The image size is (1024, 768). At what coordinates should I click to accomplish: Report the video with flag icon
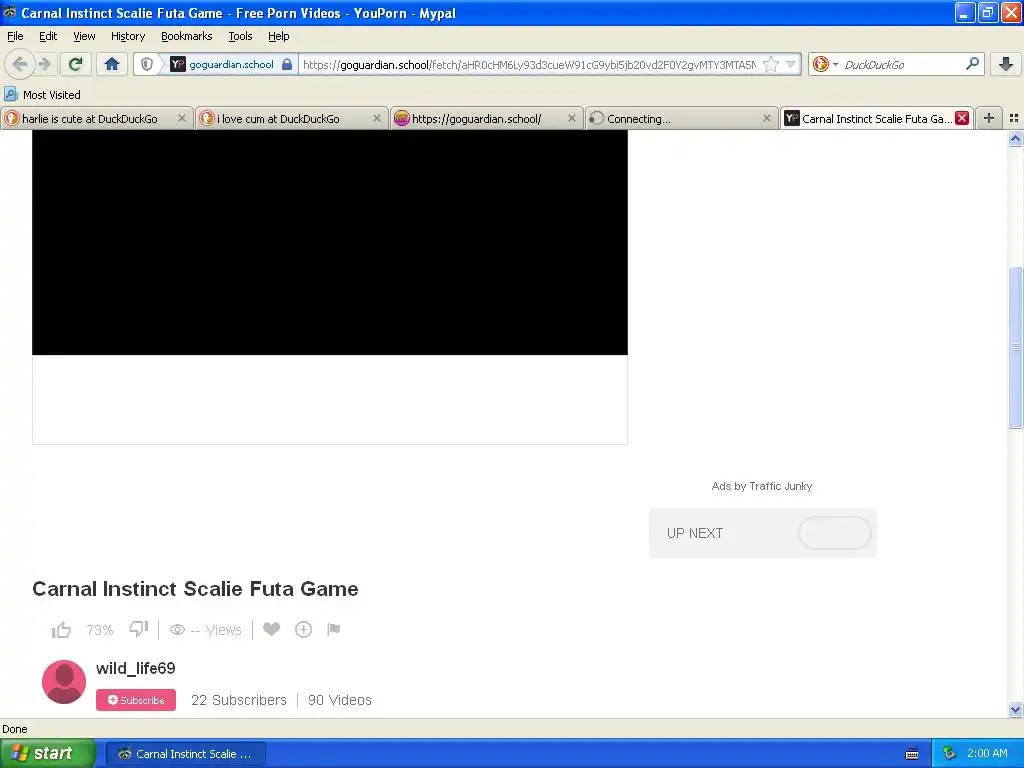[x=334, y=629]
